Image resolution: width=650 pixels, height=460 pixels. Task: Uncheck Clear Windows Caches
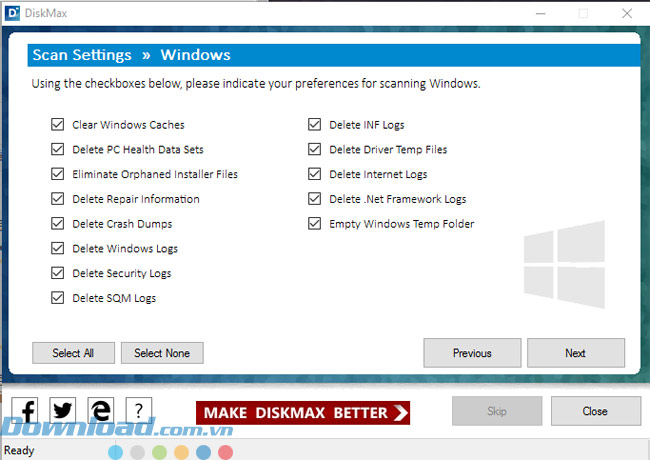(58, 124)
